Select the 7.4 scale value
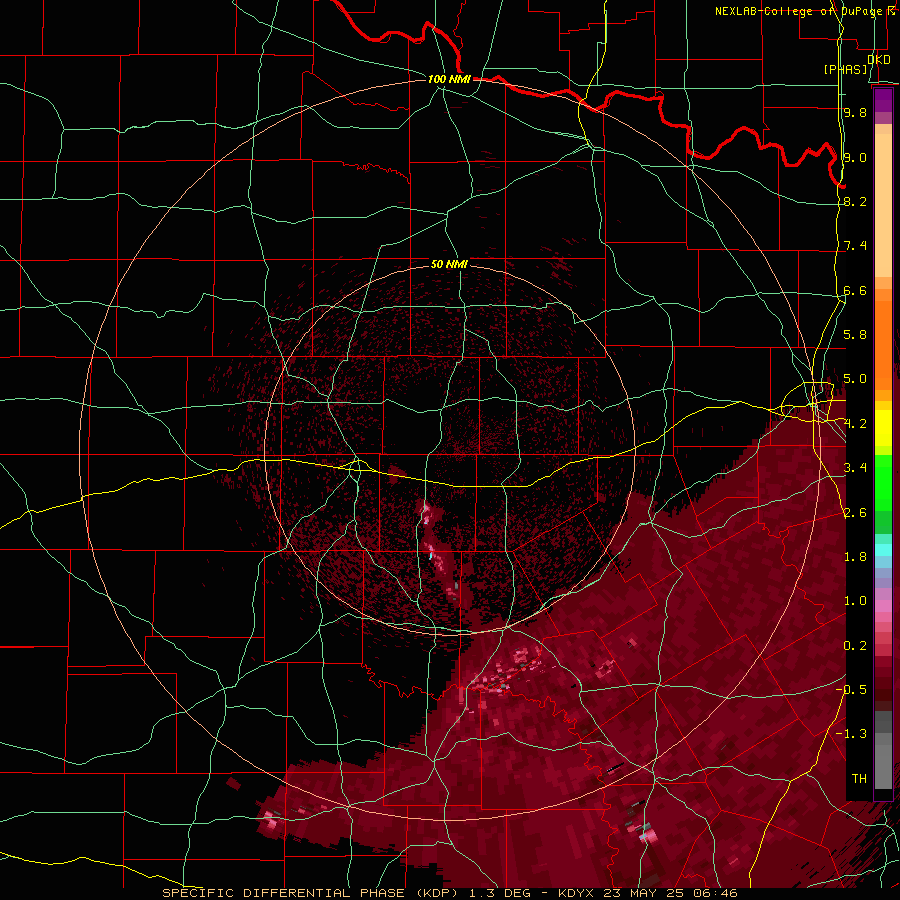900x900 pixels. [855, 246]
